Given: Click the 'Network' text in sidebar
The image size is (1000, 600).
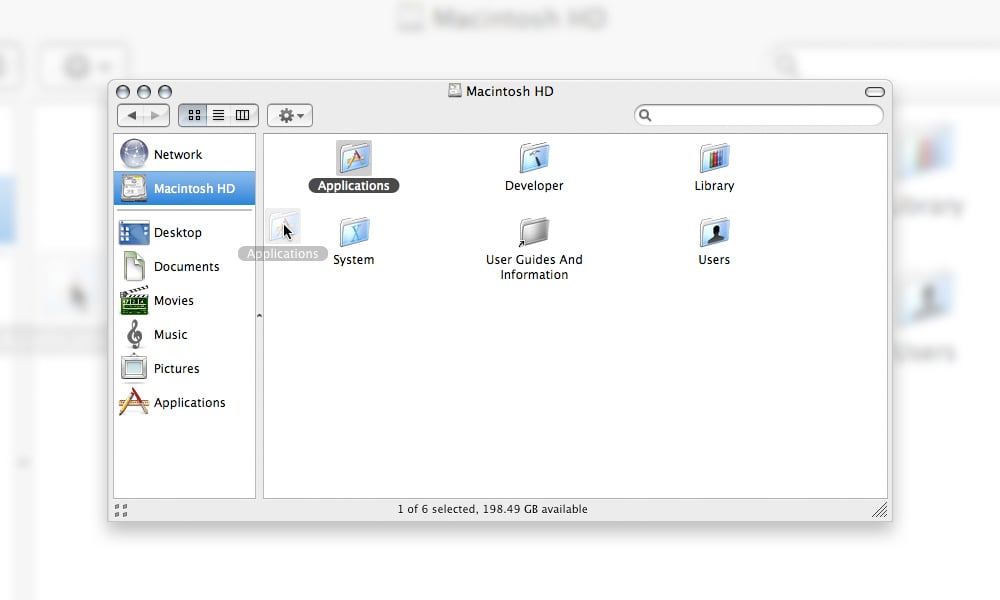Looking at the screenshot, I should point(178,154).
